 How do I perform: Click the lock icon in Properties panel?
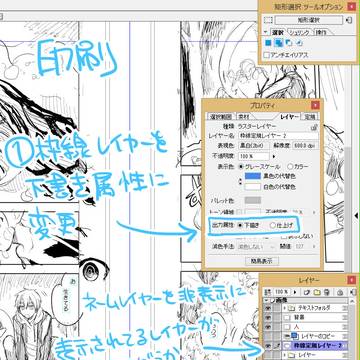click(313, 127)
